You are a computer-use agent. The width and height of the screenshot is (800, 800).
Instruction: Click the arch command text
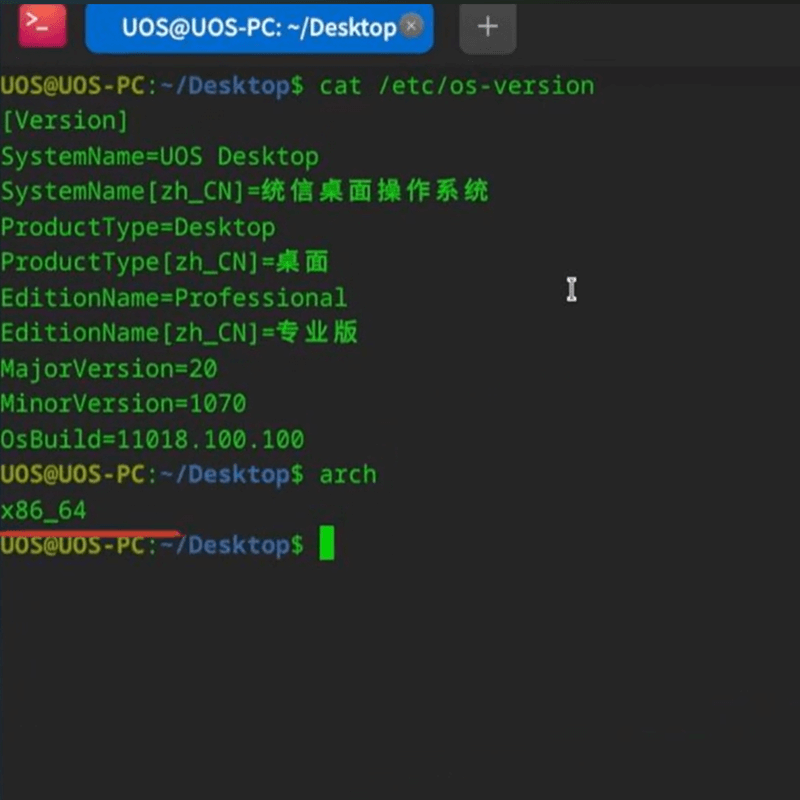point(348,475)
